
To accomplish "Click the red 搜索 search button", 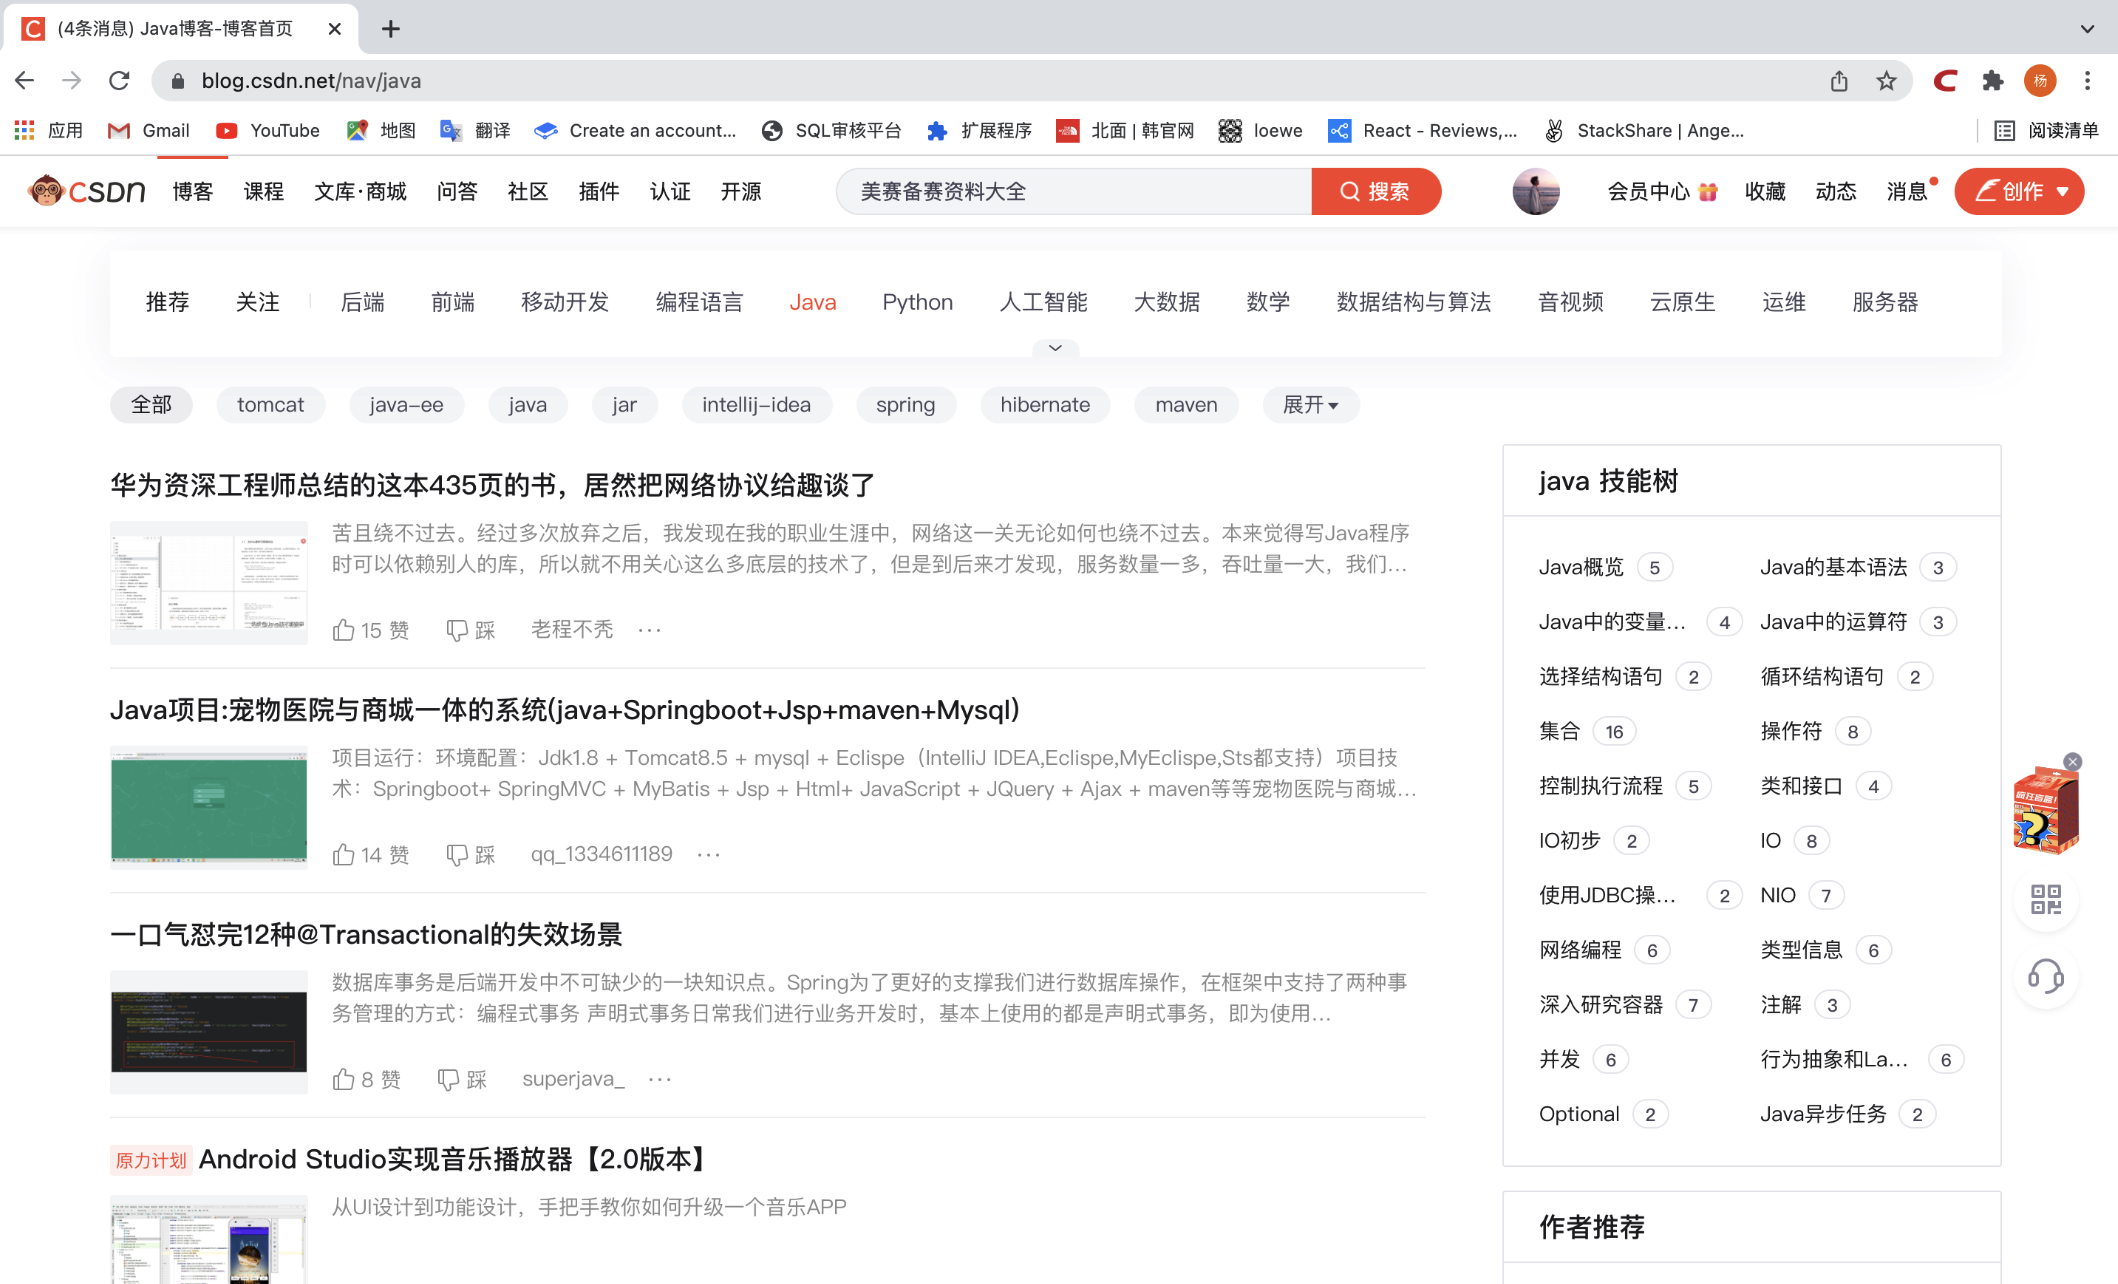I will [1375, 191].
